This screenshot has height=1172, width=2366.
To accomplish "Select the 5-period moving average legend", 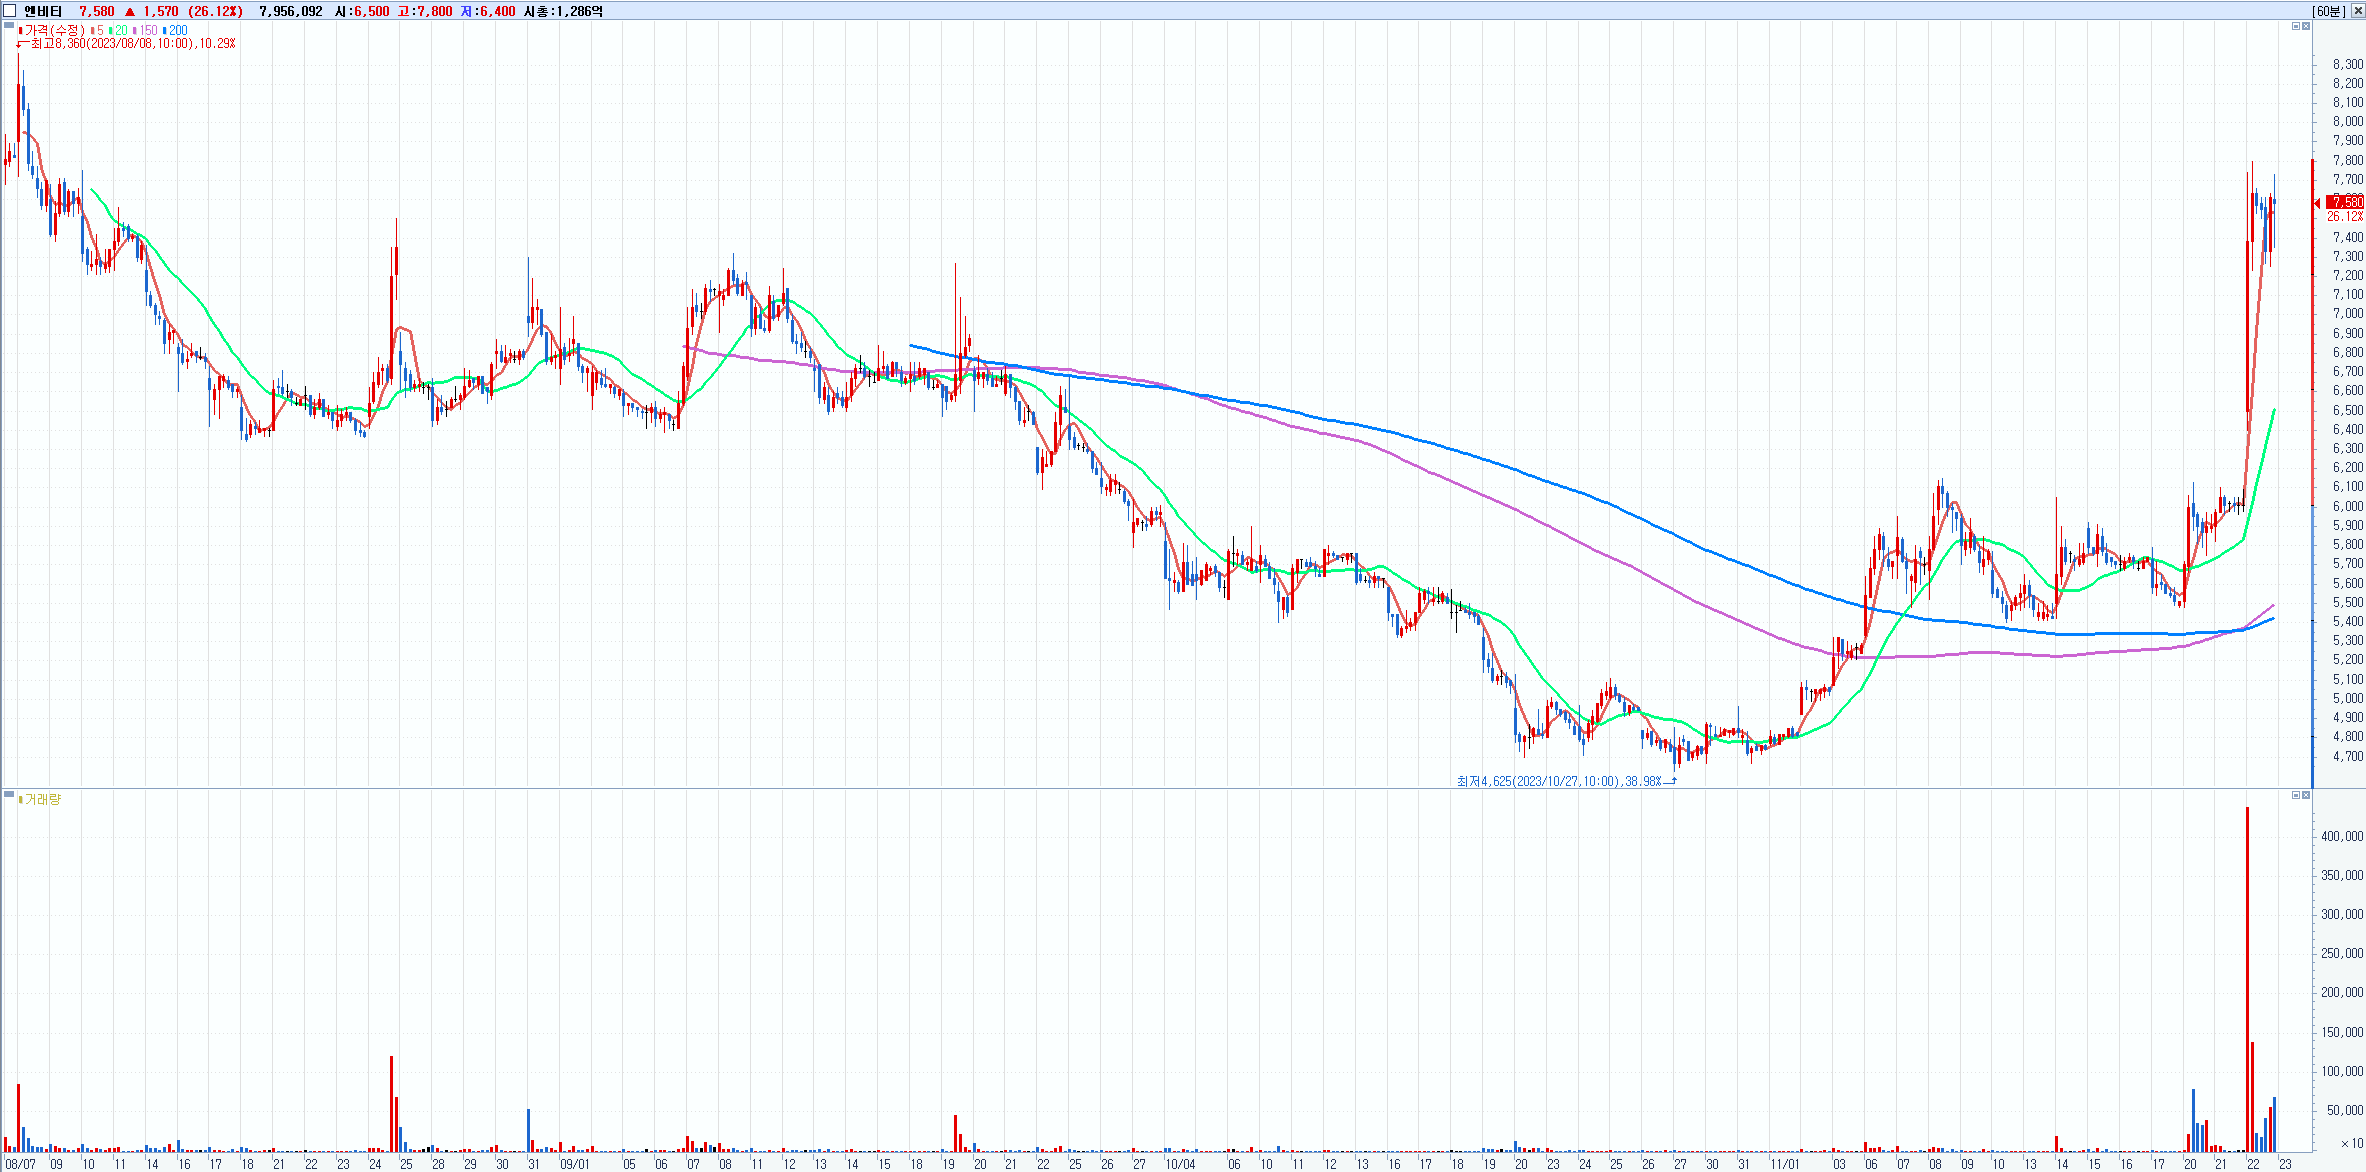I will pyautogui.click(x=99, y=30).
